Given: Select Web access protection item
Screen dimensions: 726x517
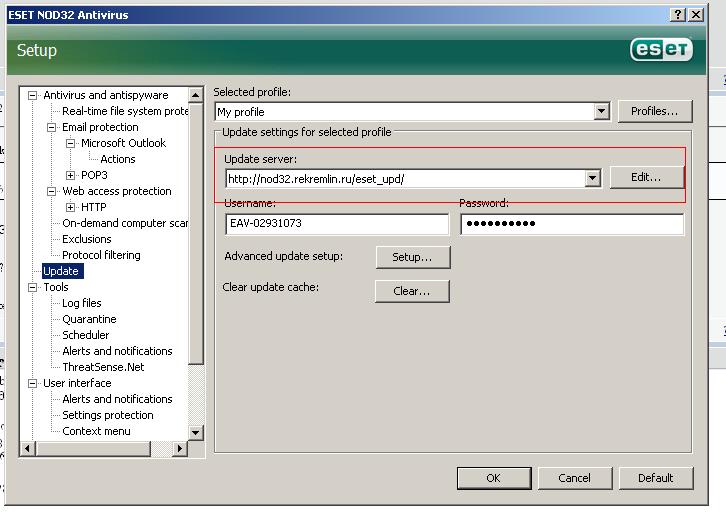Looking at the screenshot, I should point(117,191).
